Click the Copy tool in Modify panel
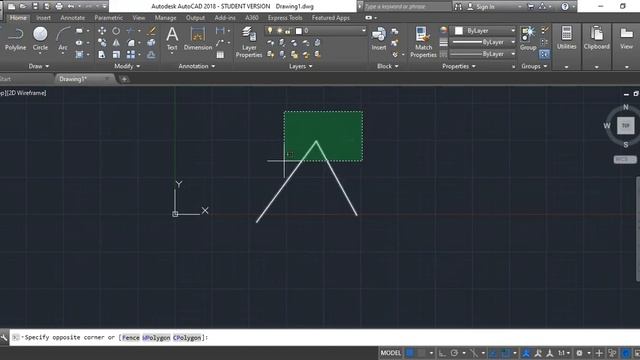Image resolution: width=640 pixels, height=360 pixels. pos(102,42)
